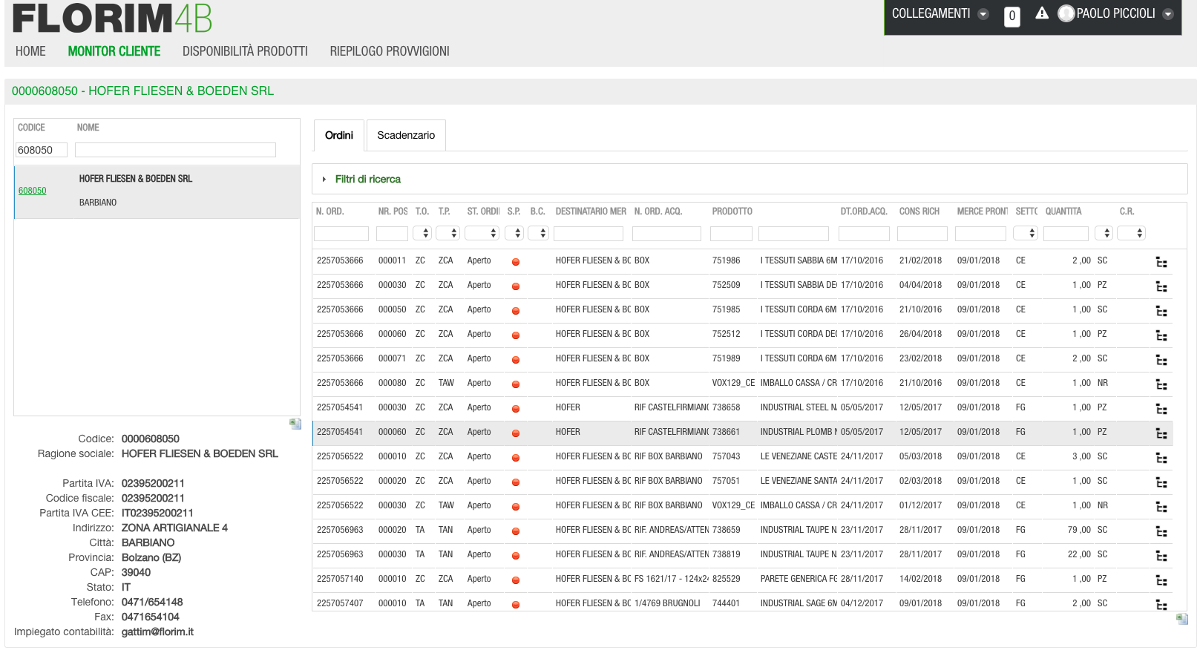Open the SETTC sector filter dropdown
1200x653 pixels.
pos(1025,233)
